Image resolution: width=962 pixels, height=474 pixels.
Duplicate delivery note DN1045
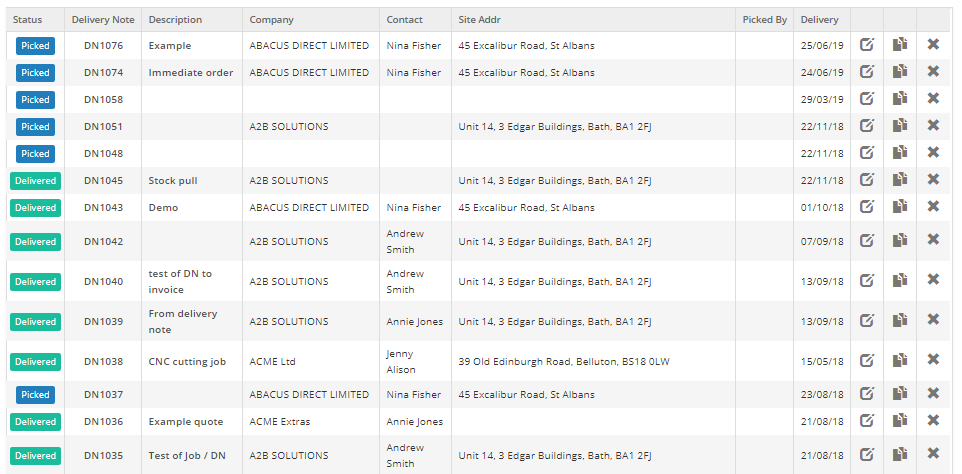(900, 180)
